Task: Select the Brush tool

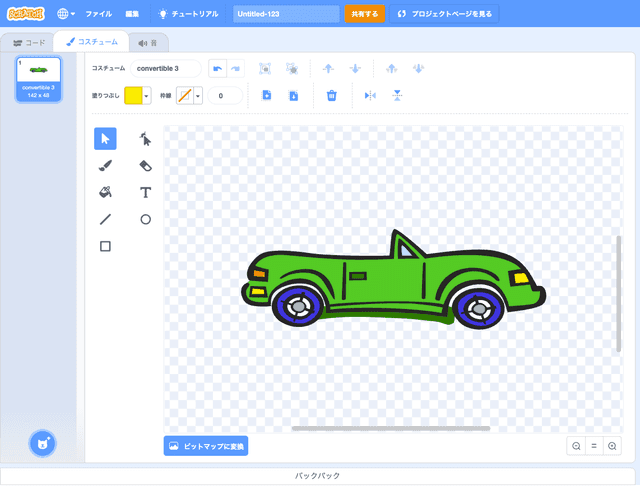Action: (x=105, y=165)
